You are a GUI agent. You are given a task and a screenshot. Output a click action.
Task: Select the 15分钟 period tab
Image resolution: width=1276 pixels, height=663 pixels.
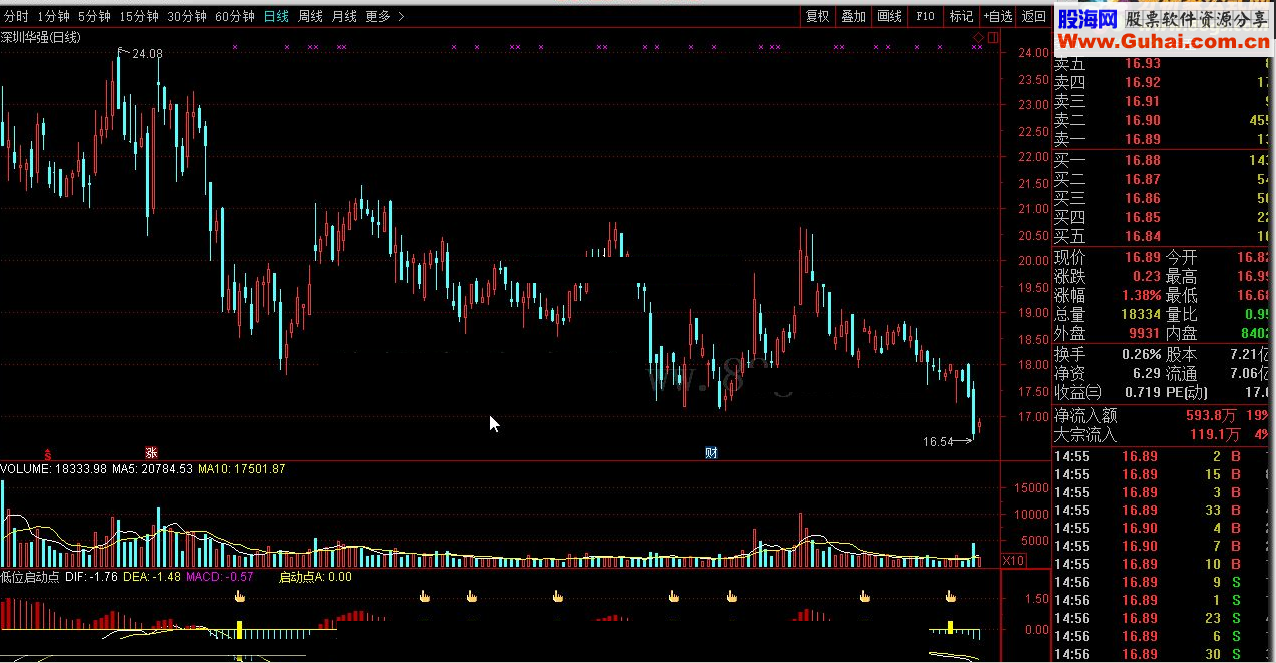[139, 16]
